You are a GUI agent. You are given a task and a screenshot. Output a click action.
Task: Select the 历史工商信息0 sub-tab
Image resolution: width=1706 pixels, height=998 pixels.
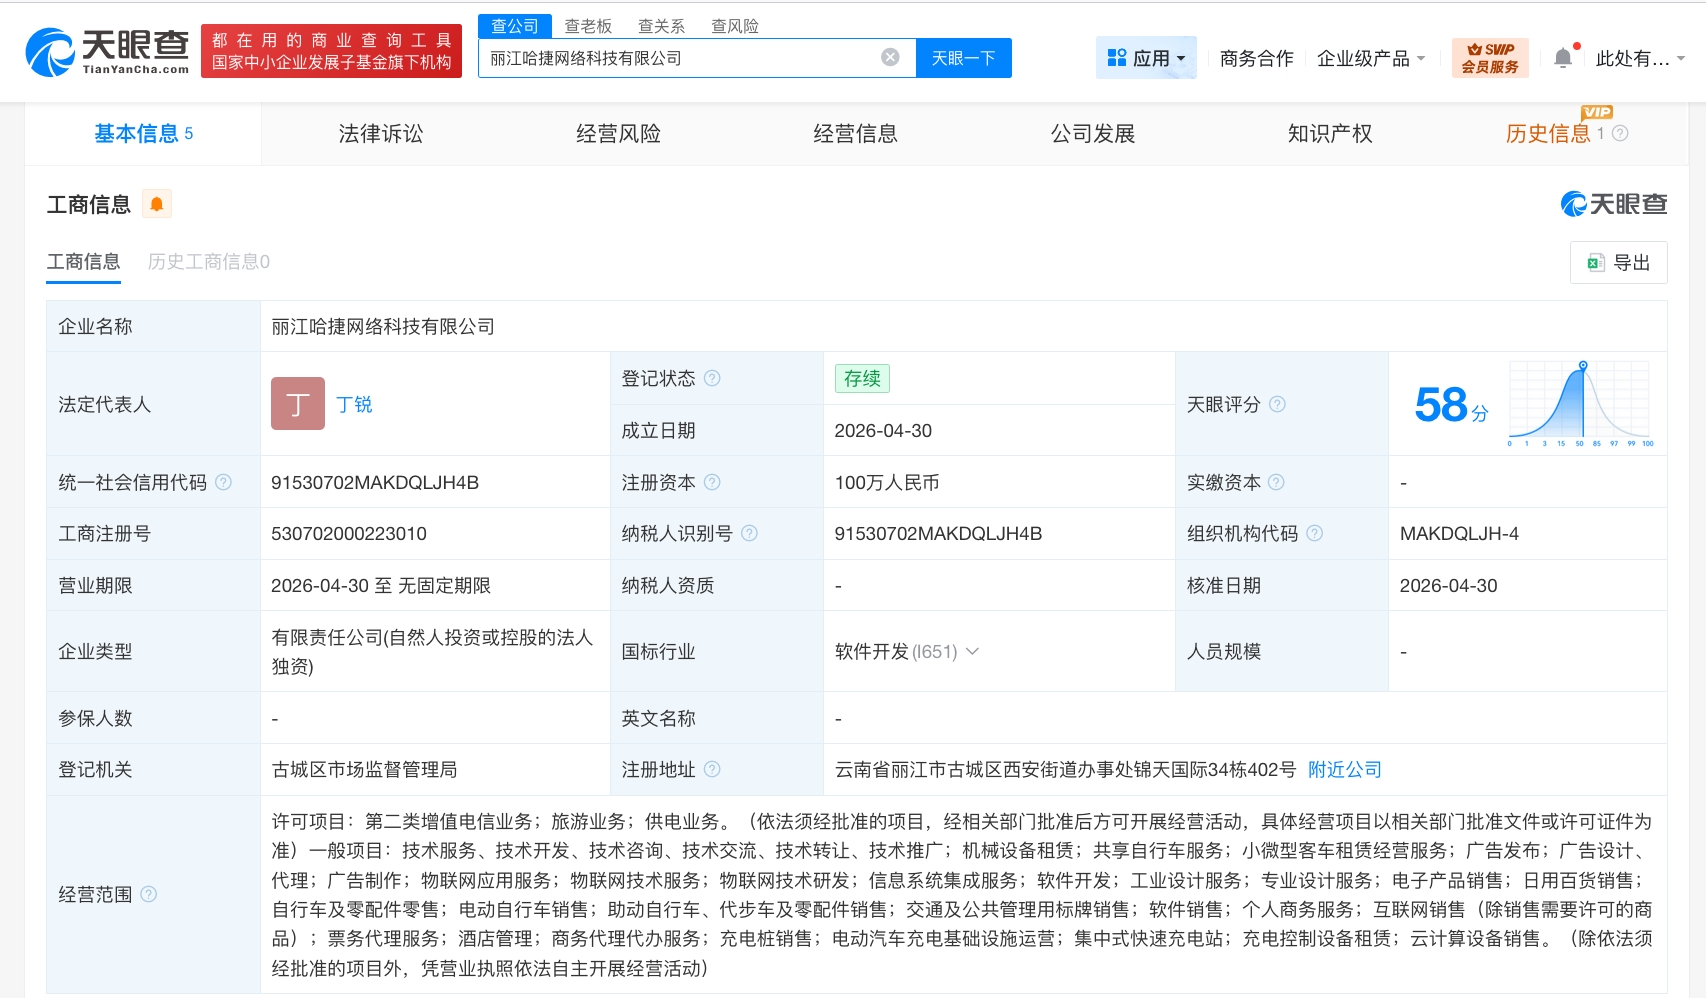[209, 261]
